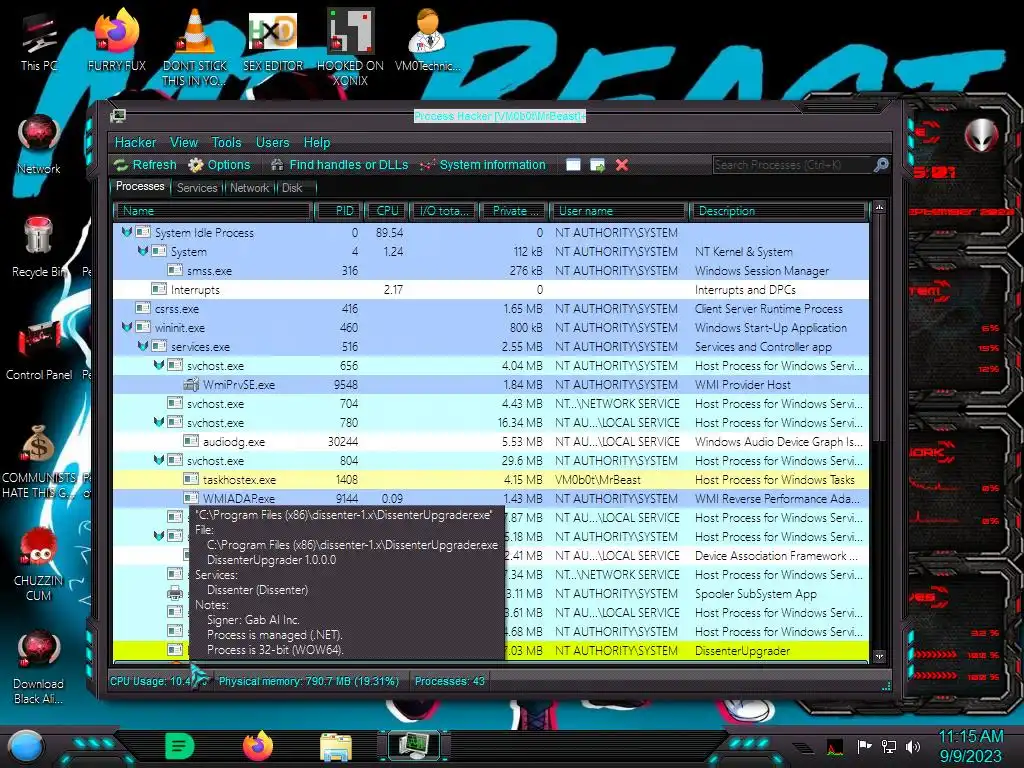Viewport: 1024px width, 768px height.
Task: Open the Hacker menu
Action: pyautogui.click(x=135, y=142)
